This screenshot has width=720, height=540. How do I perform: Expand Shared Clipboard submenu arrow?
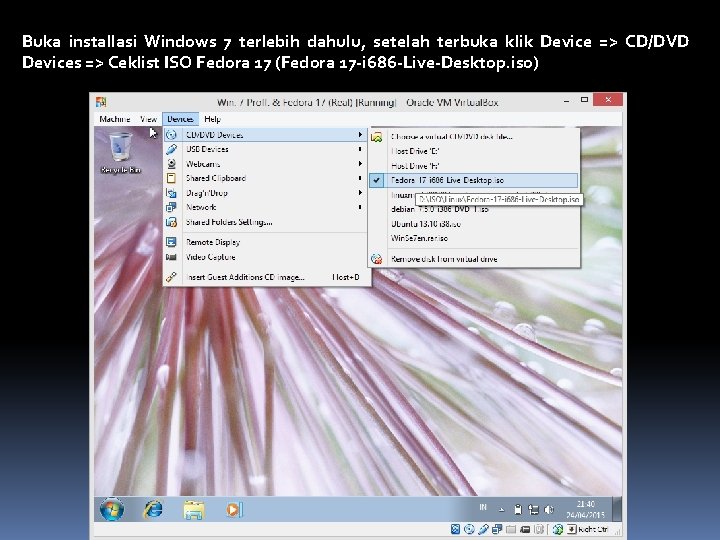click(360, 178)
